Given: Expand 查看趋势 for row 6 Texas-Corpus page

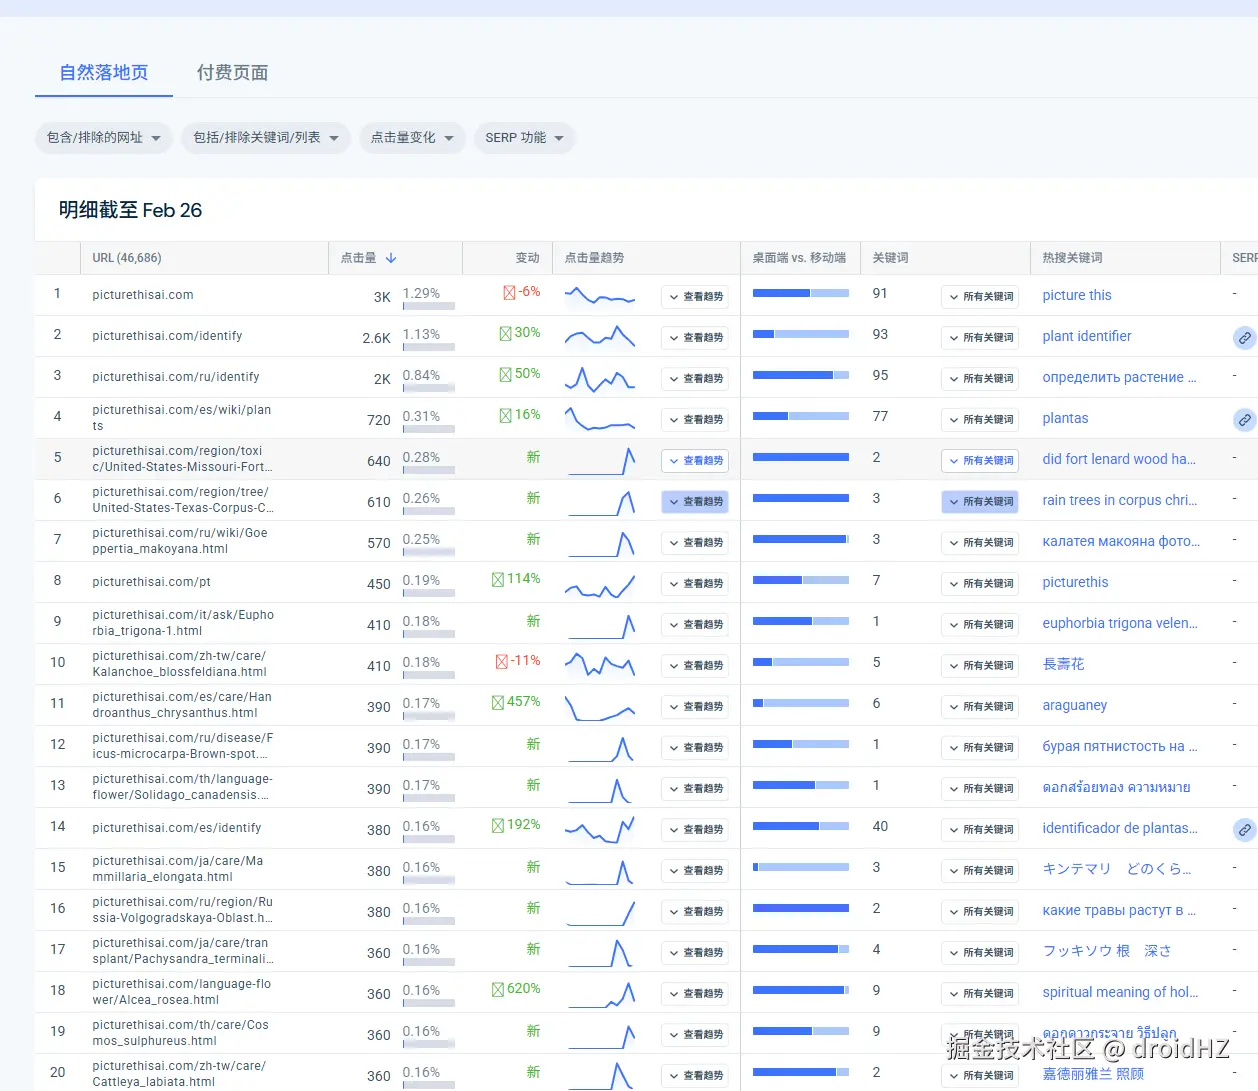Looking at the screenshot, I should click(x=695, y=502).
